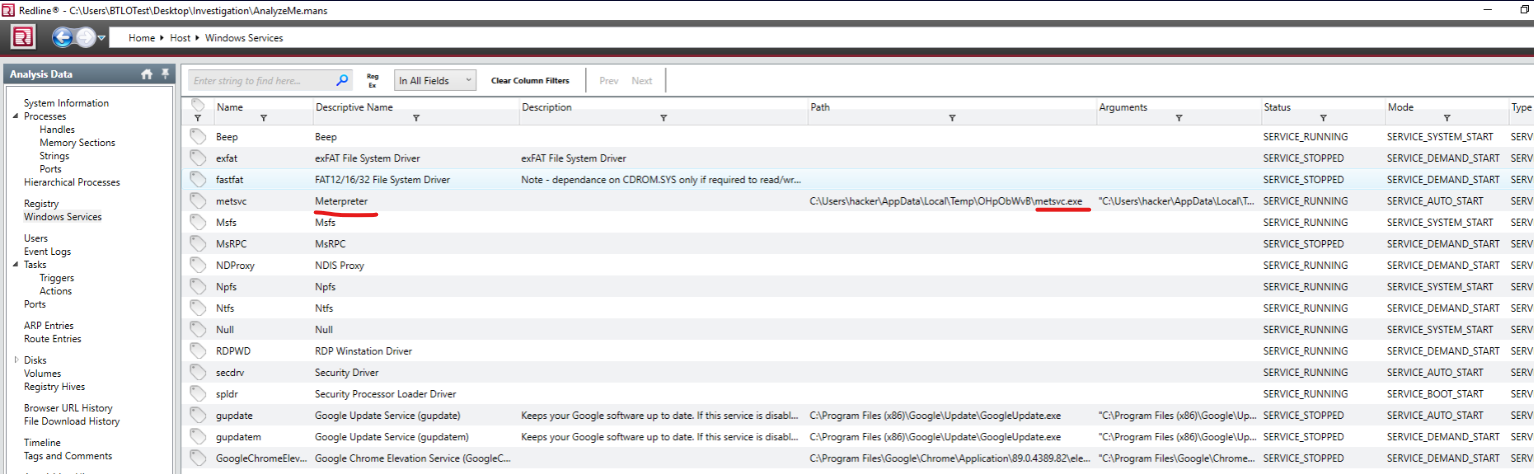Collapse the Tasks tree node
Screen dimensions: 1534x474
click(16, 265)
